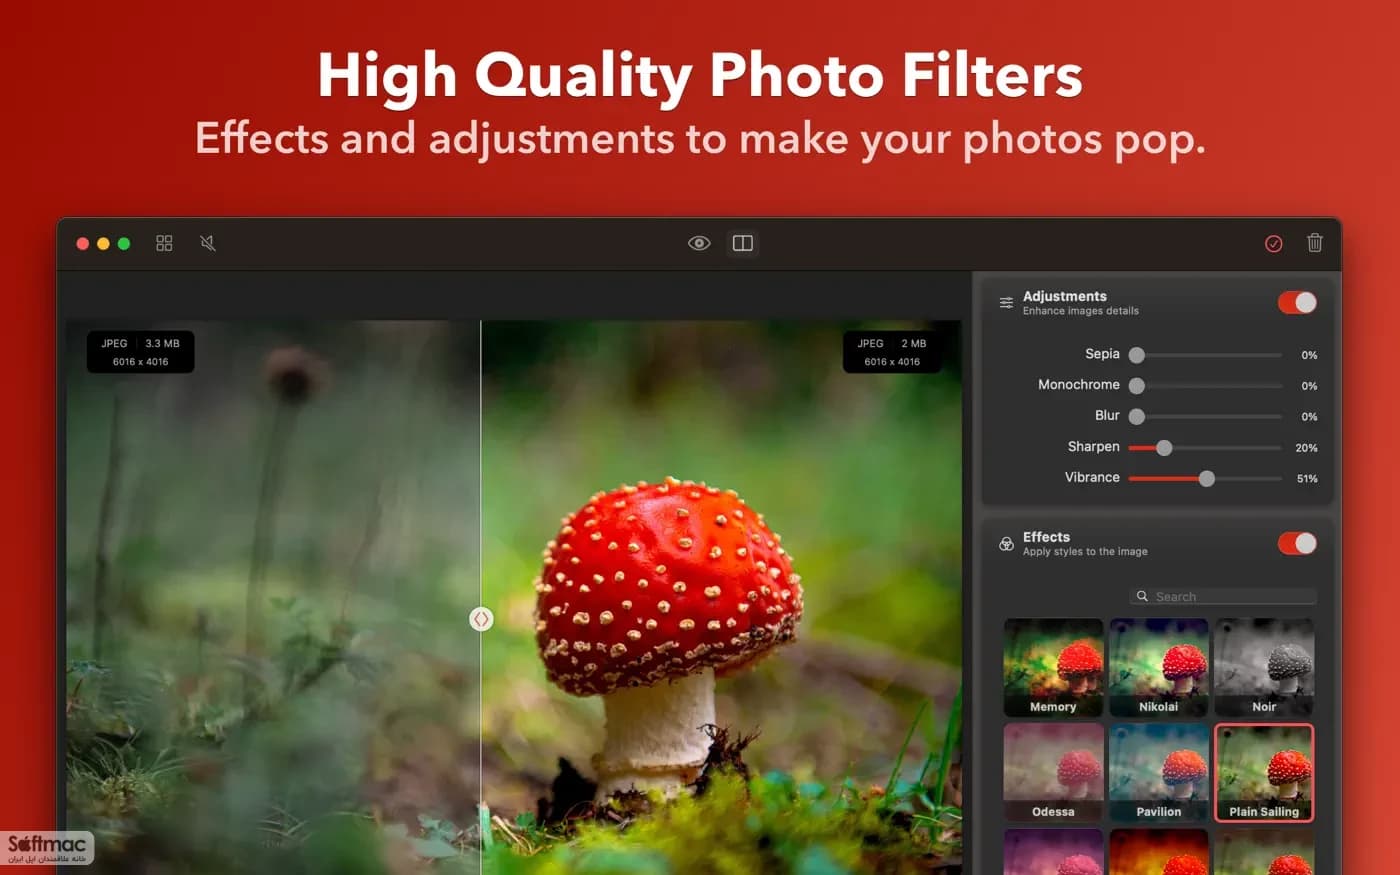Apply the Pavilion effect thumbnail
This screenshot has width=1400, height=875.
tap(1158, 772)
